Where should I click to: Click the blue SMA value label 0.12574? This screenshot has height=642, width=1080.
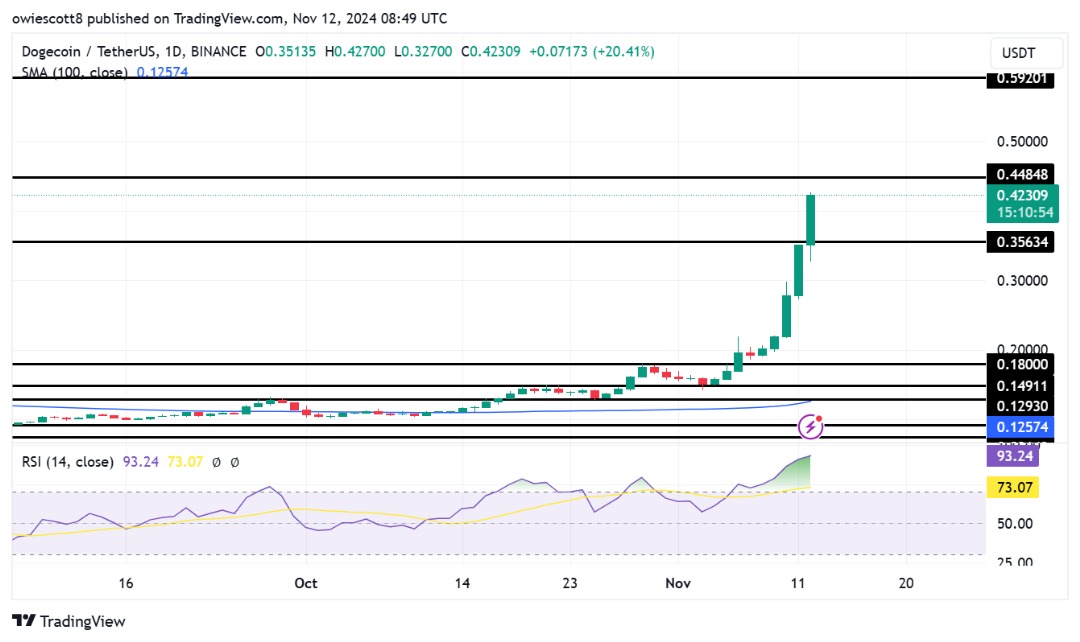(x=1019, y=427)
